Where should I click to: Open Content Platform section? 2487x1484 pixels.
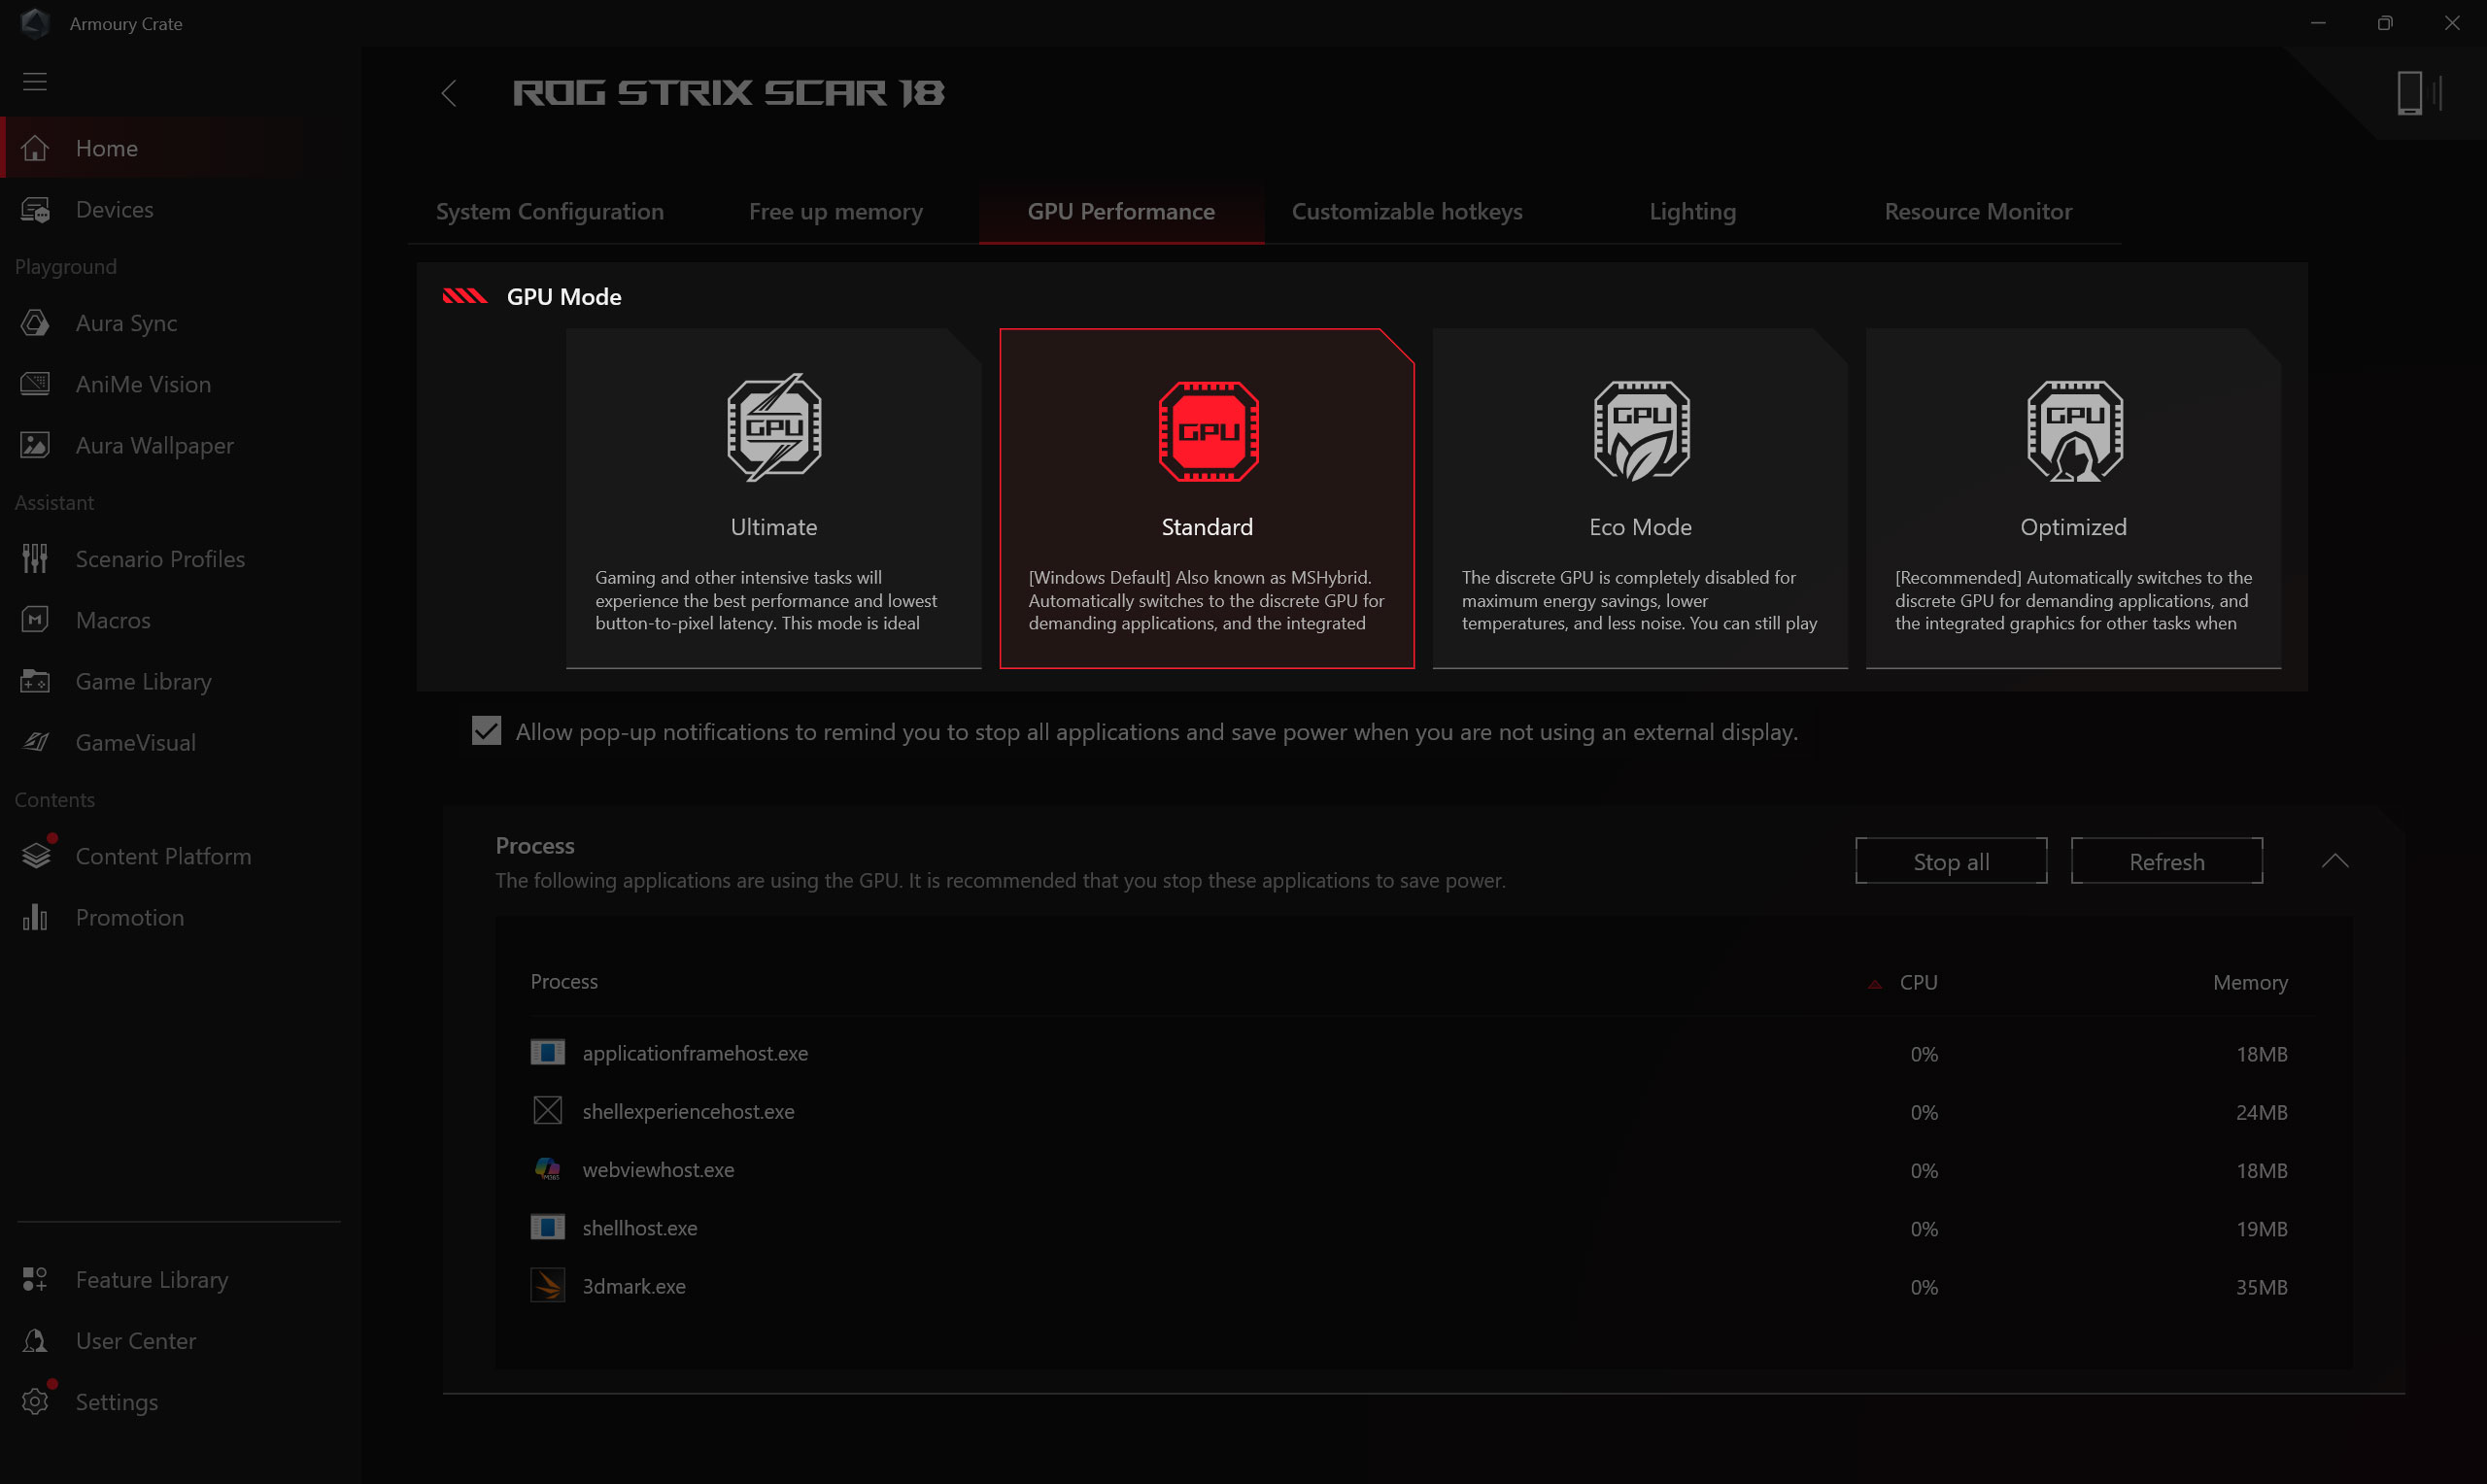tap(163, 856)
